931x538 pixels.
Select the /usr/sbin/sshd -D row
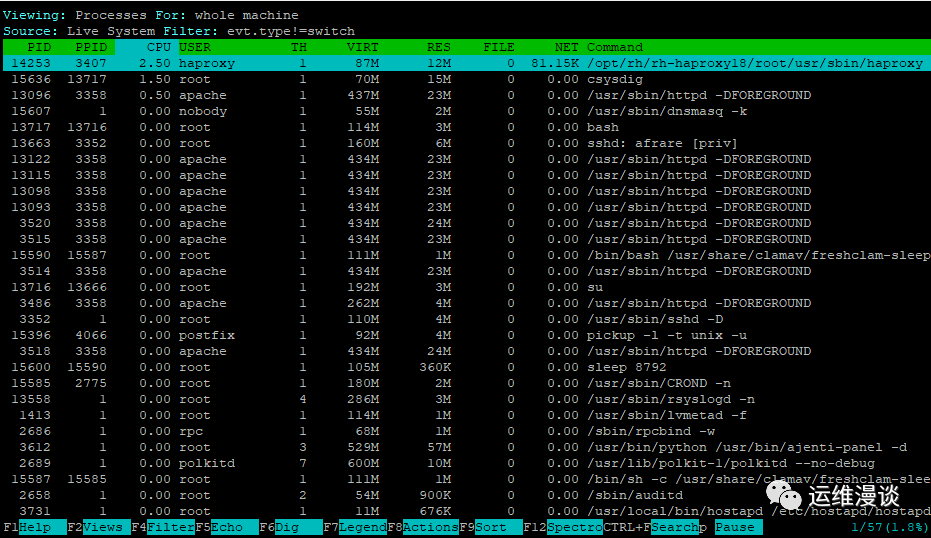466,319
